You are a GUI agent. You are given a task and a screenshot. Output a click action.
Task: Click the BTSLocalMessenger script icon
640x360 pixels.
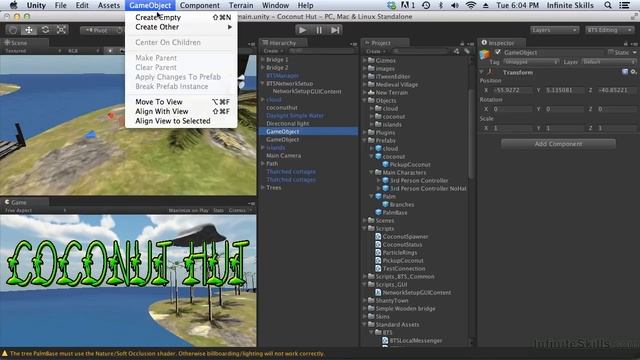(x=385, y=340)
